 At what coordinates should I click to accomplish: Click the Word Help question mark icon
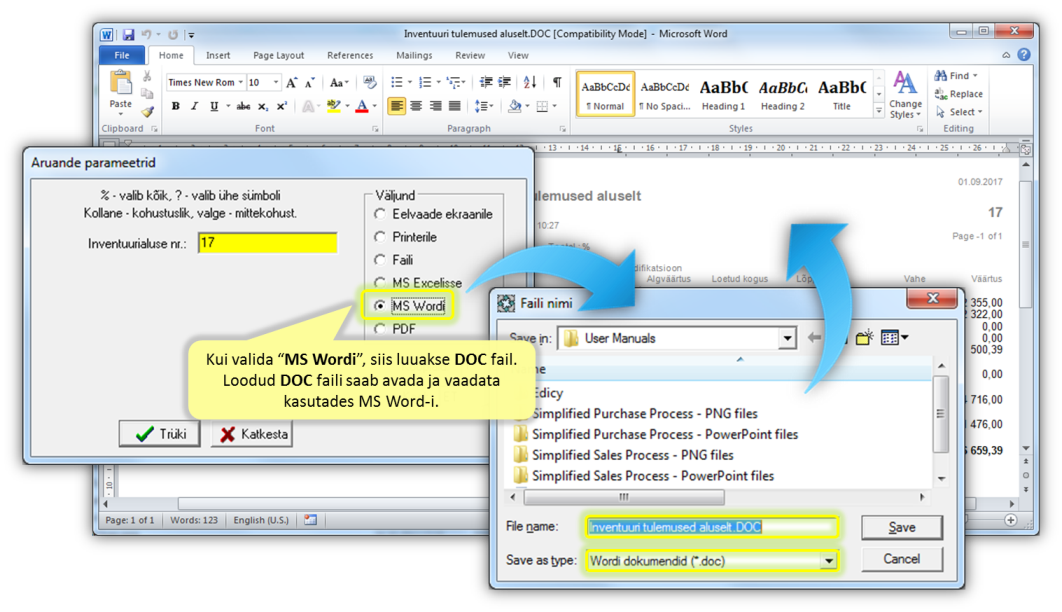click(1024, 55)
